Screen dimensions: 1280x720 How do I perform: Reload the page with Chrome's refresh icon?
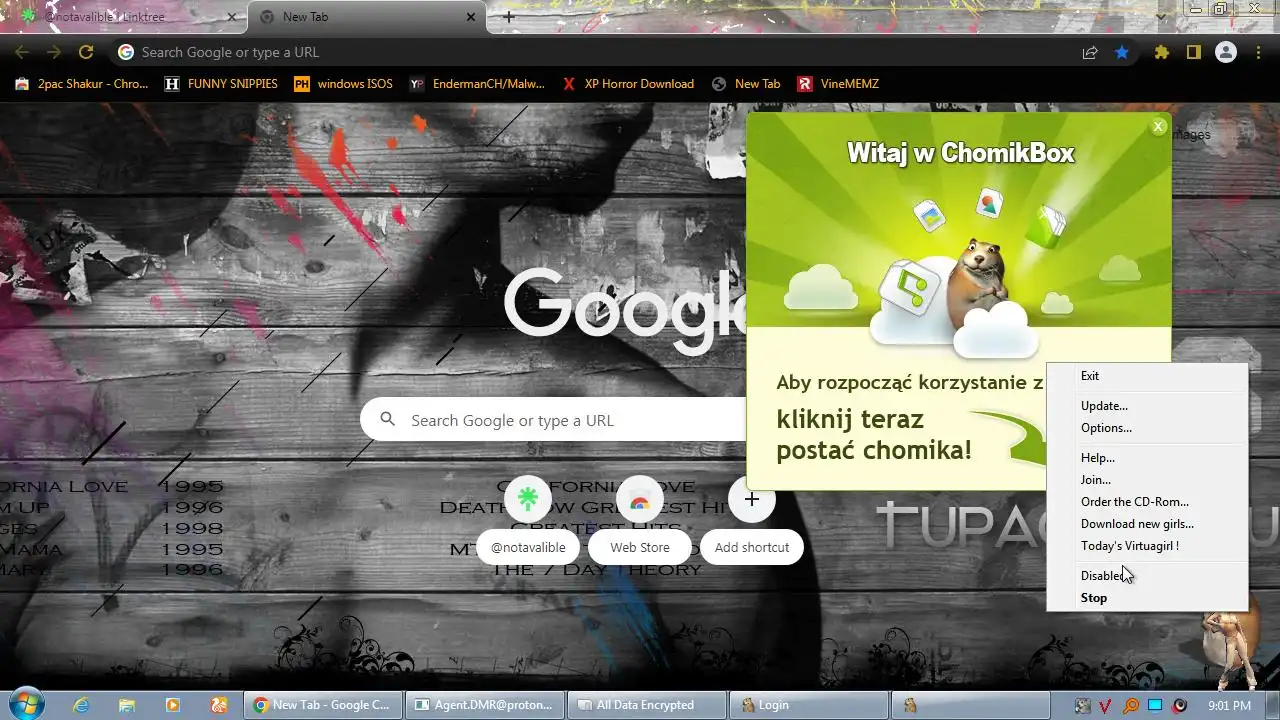point(86,52)
